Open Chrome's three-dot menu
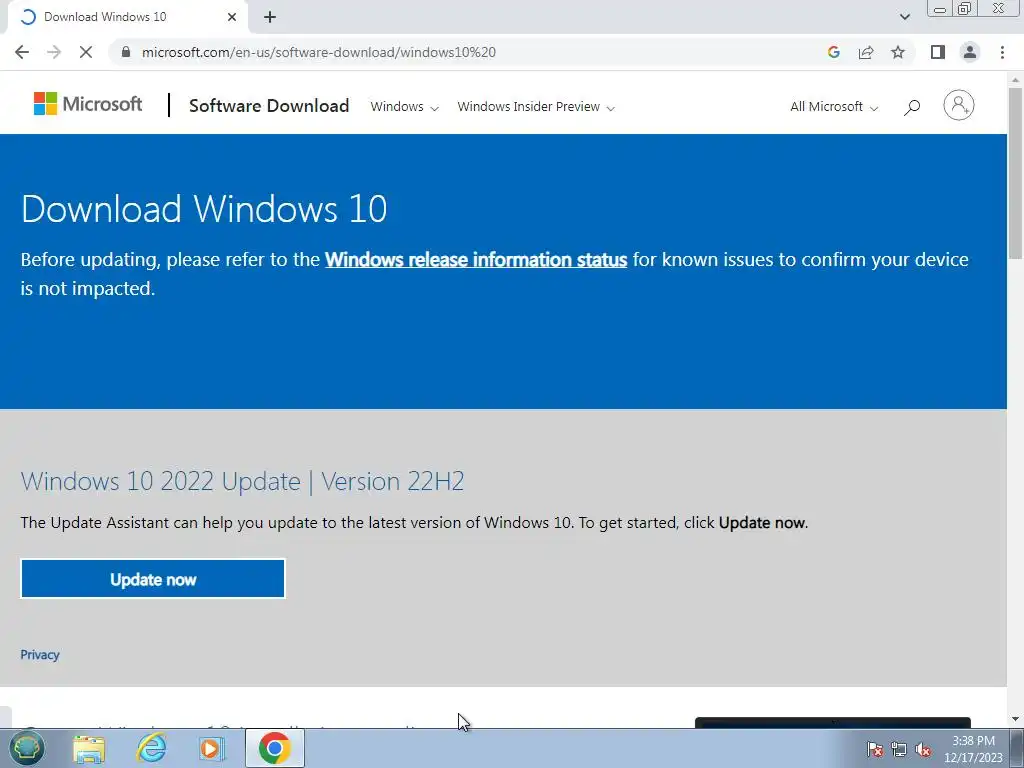Screen dimensions: 1024x768 coord(1002,52)
